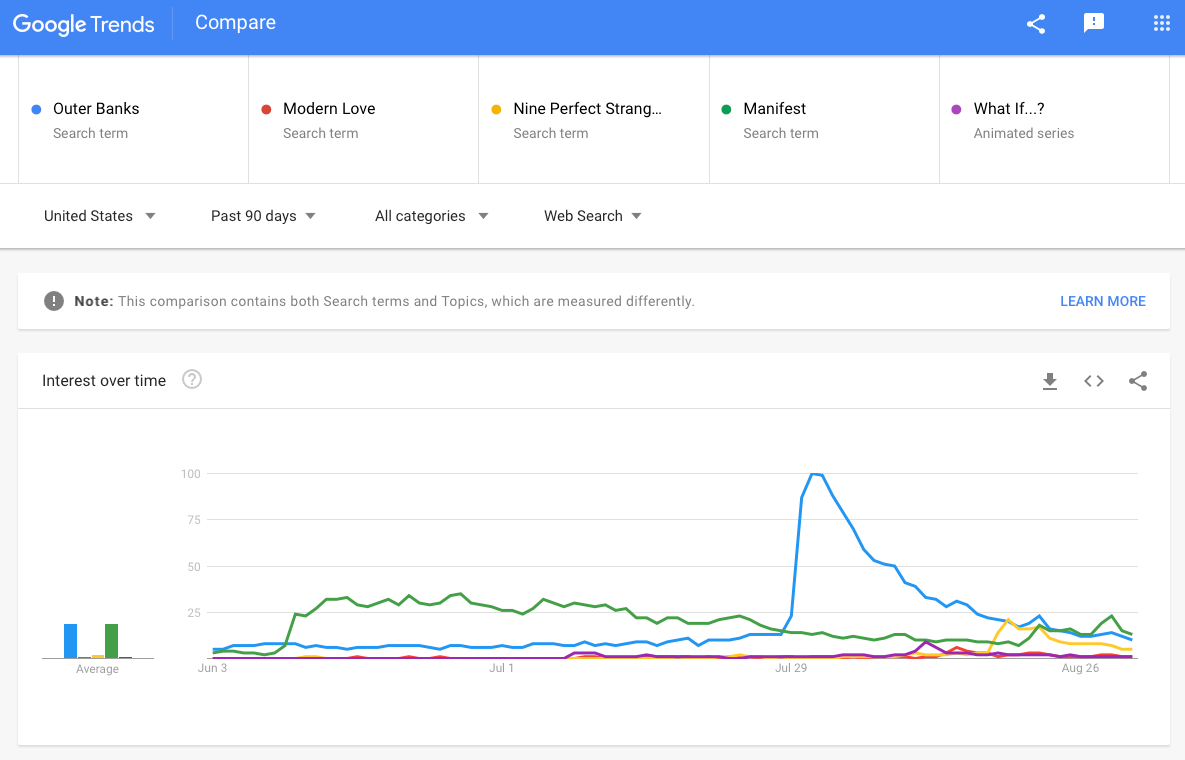Image resolution: width=1185 pixels, height=760 pixels.
Task: Download the Interest over time CSV
Action: click(1050, 382)
